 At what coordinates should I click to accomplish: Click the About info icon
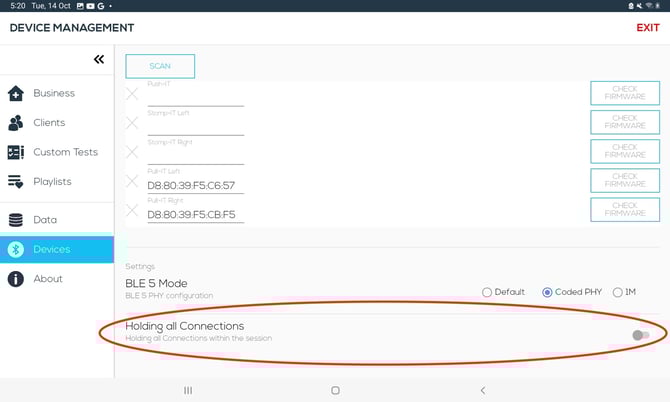15,279
